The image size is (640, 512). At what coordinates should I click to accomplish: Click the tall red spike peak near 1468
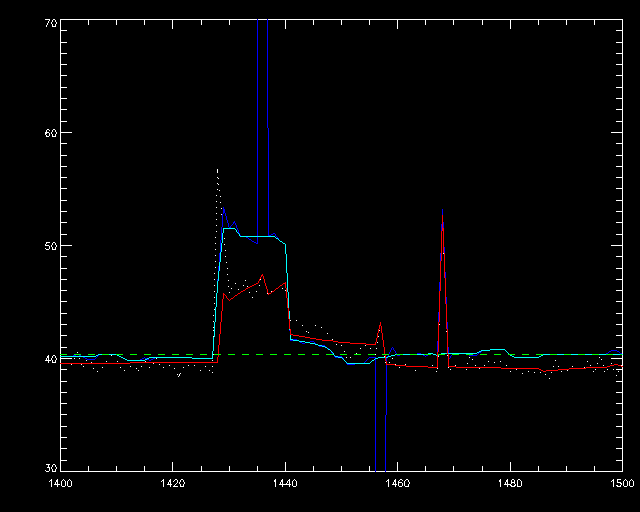(x=442, y=216)
